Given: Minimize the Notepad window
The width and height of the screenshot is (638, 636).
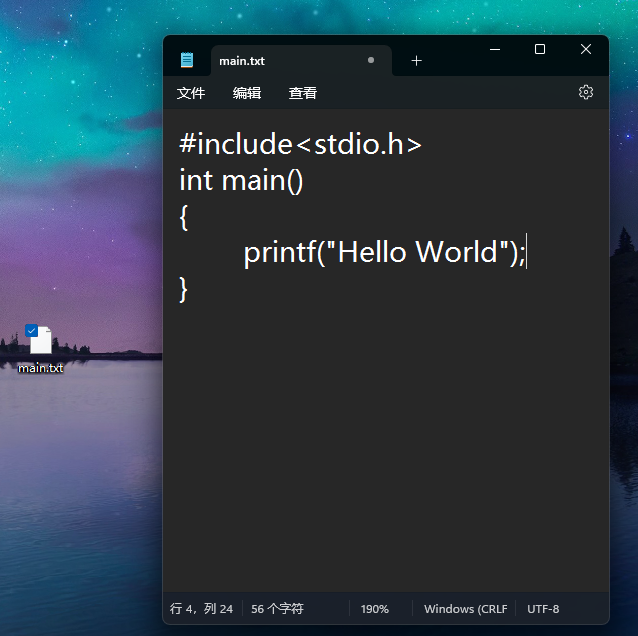Looking at the screenshot, I should (x=494, y=49).
